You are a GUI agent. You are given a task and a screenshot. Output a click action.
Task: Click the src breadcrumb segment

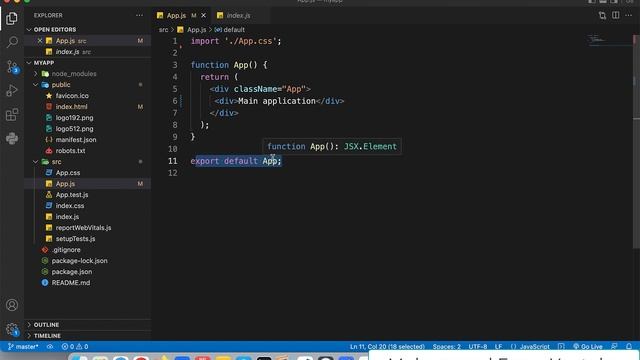click(163, 30)
